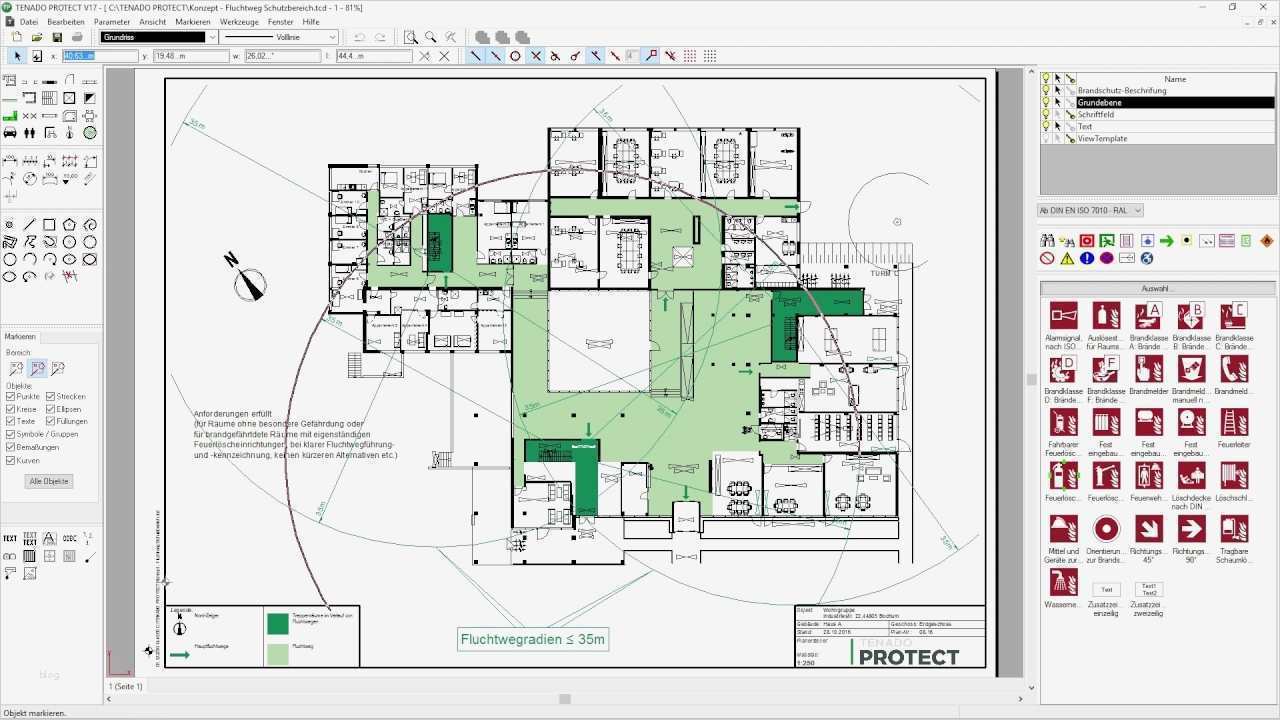This screenshot has width=1280, height=720.
Task: Choose the Wasserbenebelung shower symbol
Action: coord(1063,582)
